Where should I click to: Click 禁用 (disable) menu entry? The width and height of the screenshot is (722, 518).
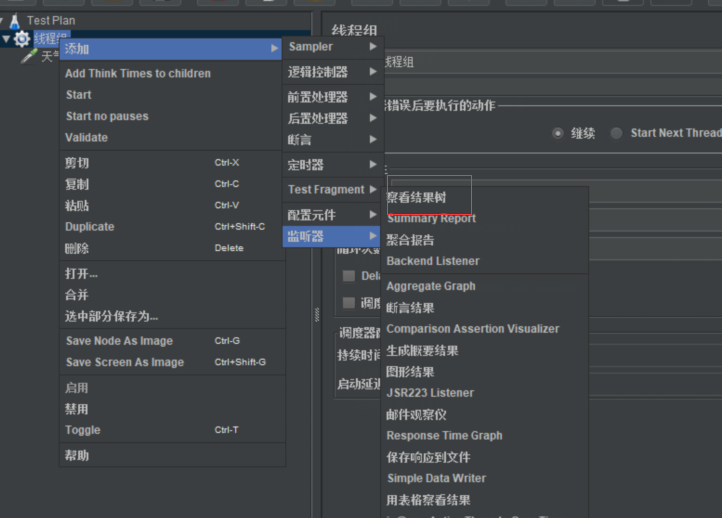tap(173, 409)
